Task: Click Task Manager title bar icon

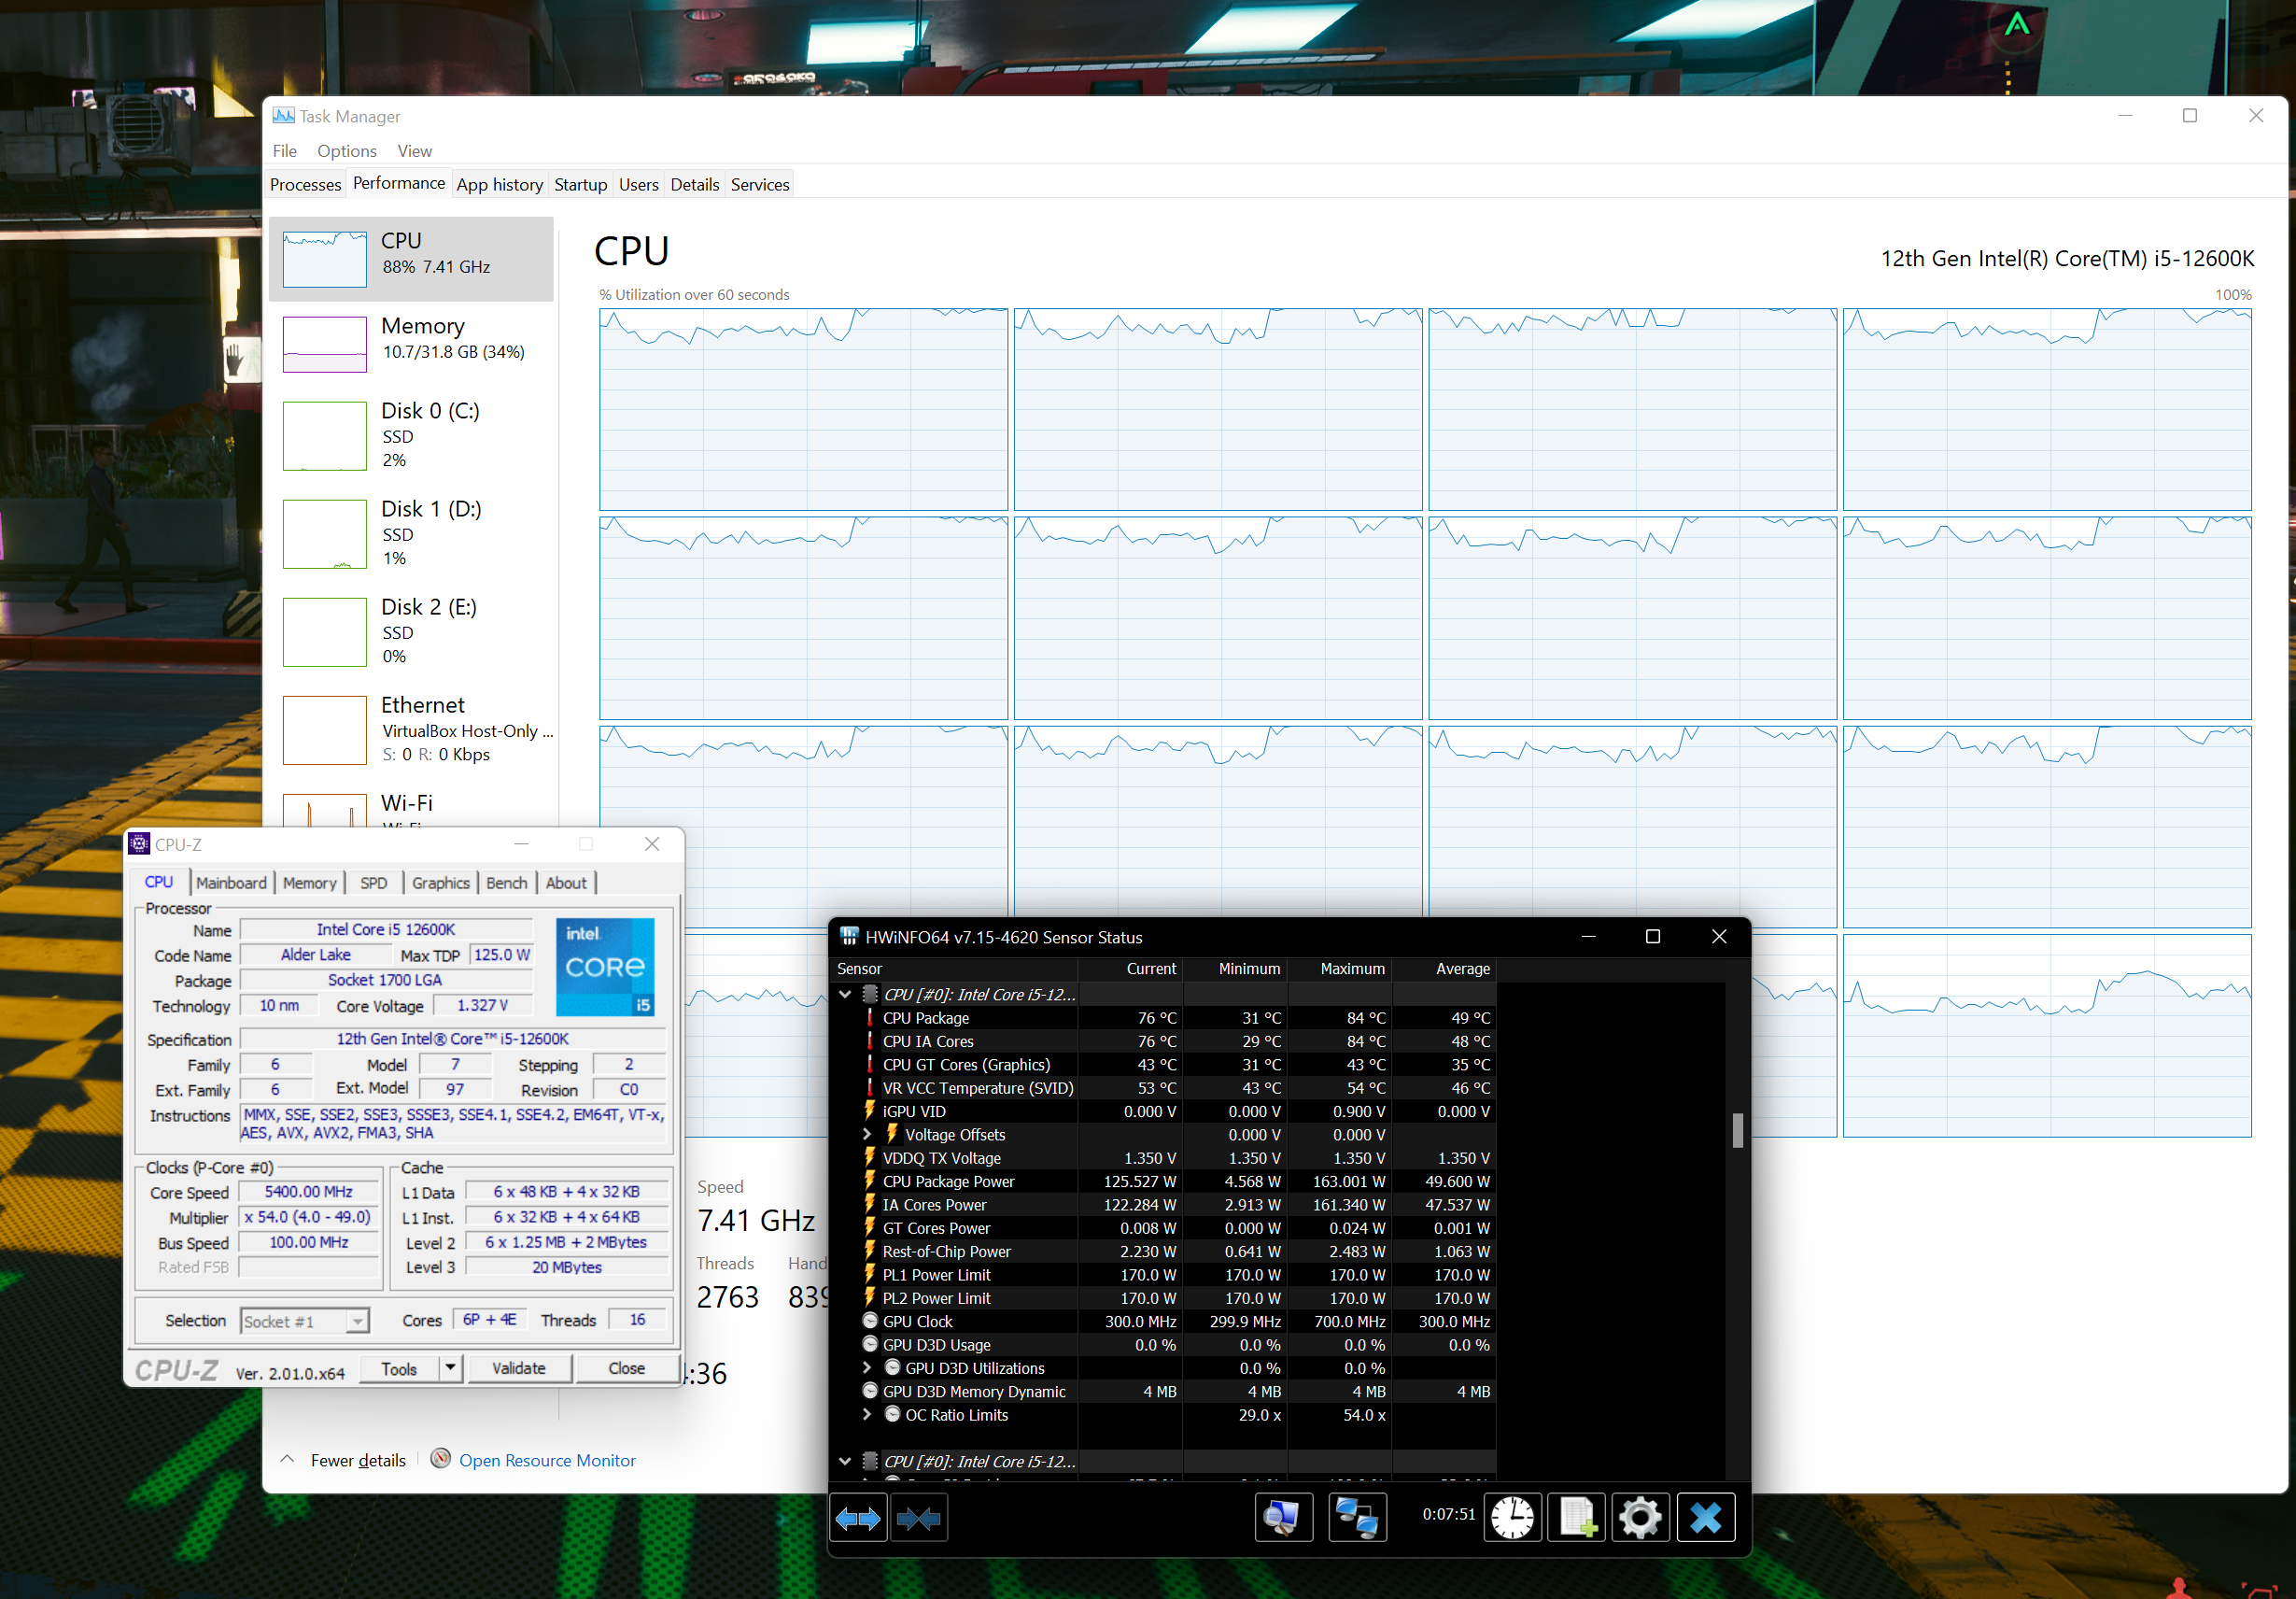Action: coord(283,116)
